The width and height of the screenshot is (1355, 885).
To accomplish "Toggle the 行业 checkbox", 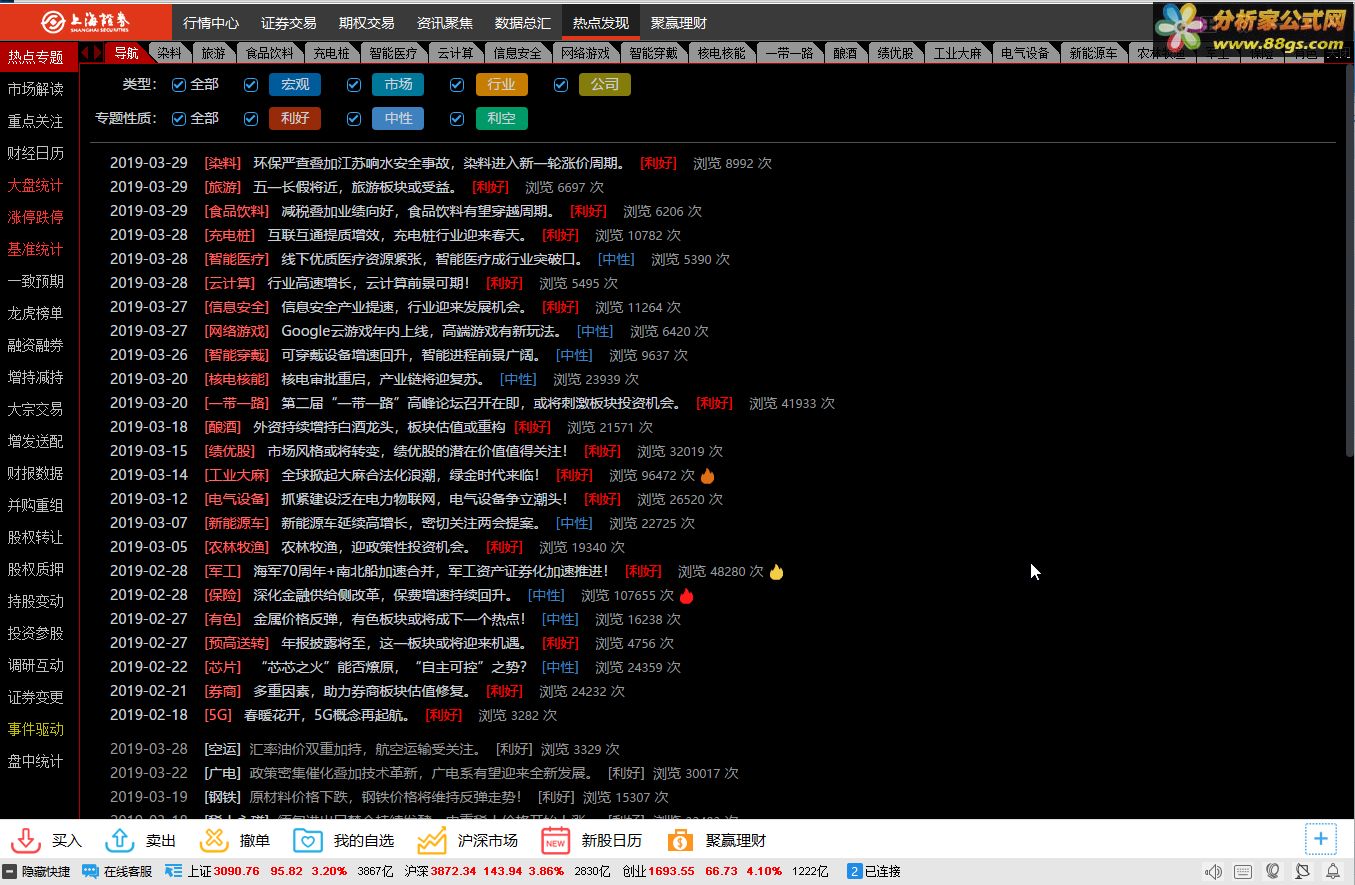I will 457,86.
